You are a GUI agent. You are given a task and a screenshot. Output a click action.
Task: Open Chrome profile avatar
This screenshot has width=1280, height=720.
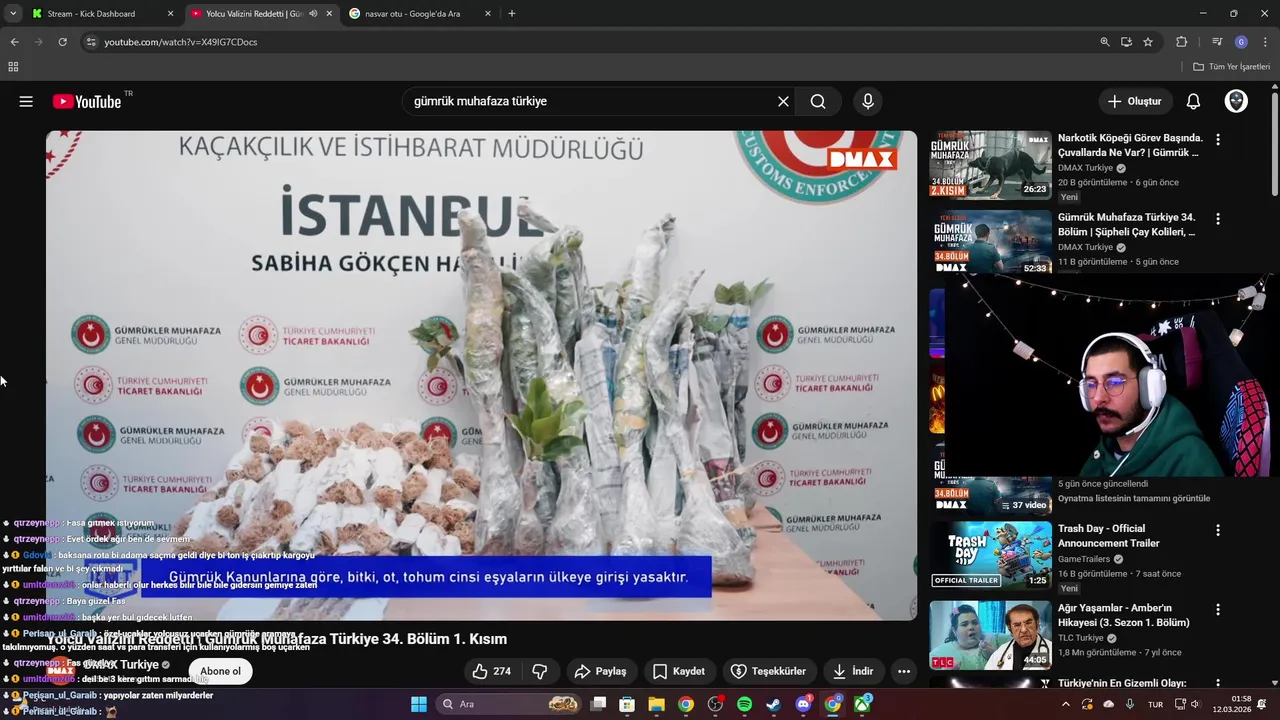point(1241,42)
